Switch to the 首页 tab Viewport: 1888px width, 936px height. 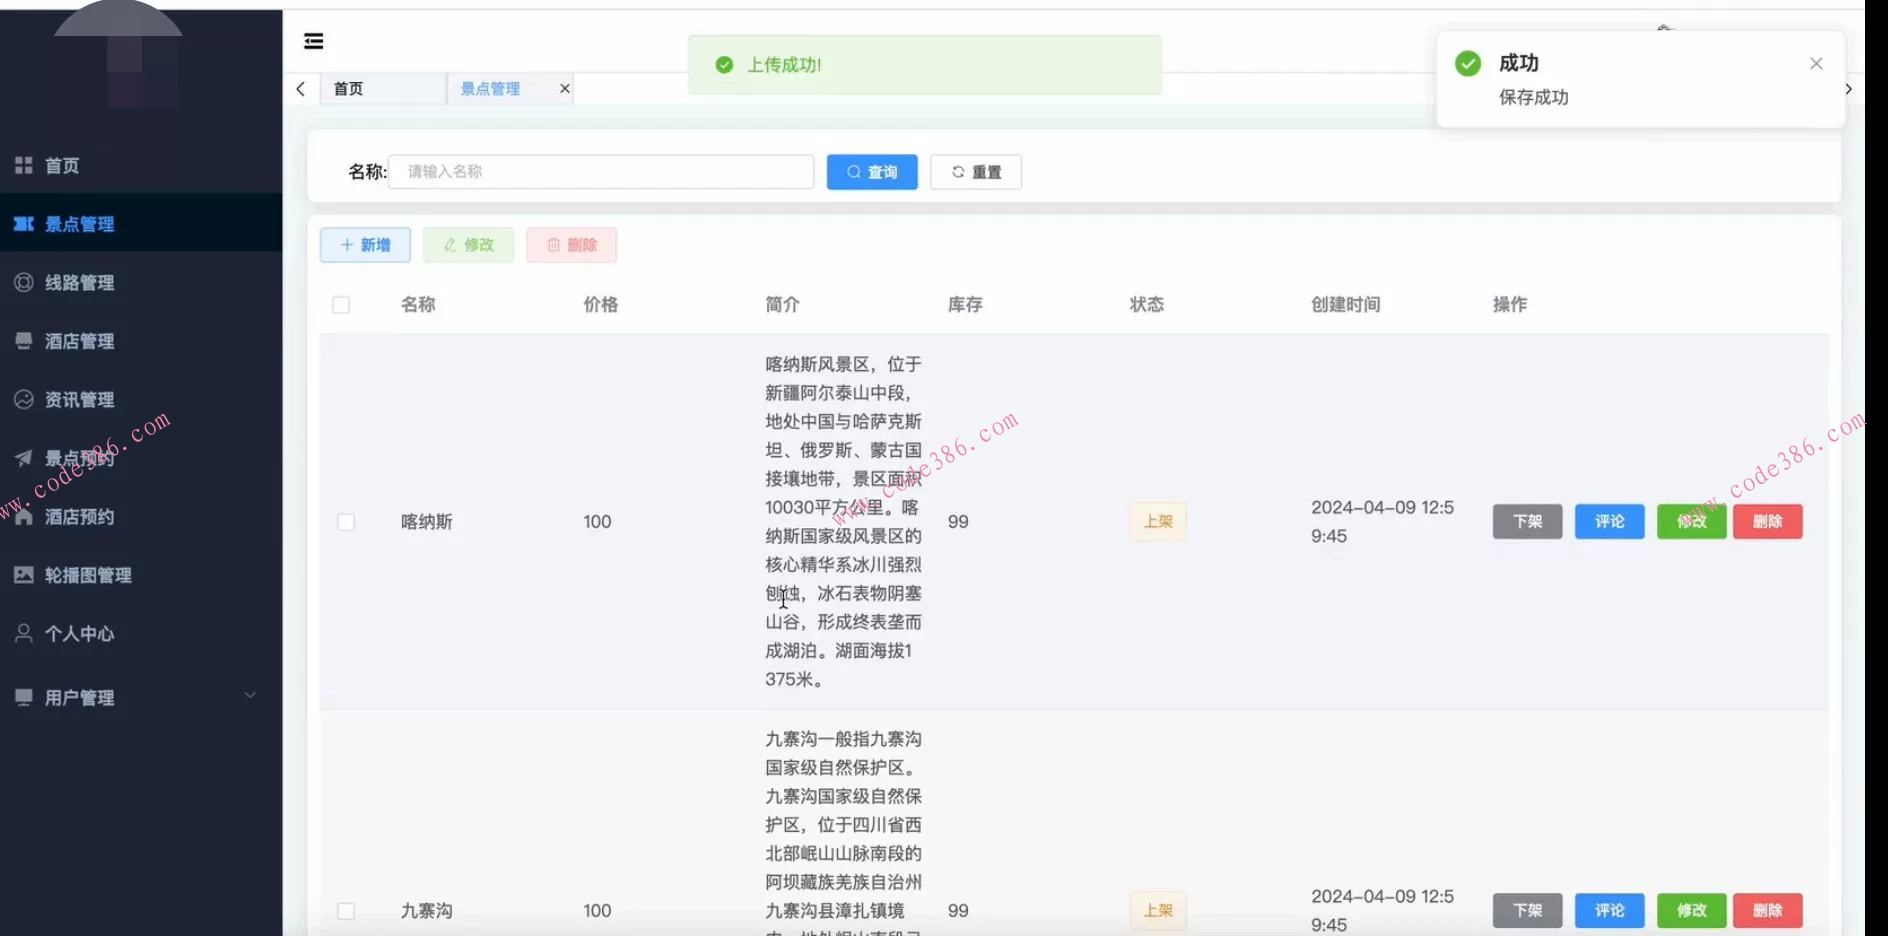pos(349,88)
